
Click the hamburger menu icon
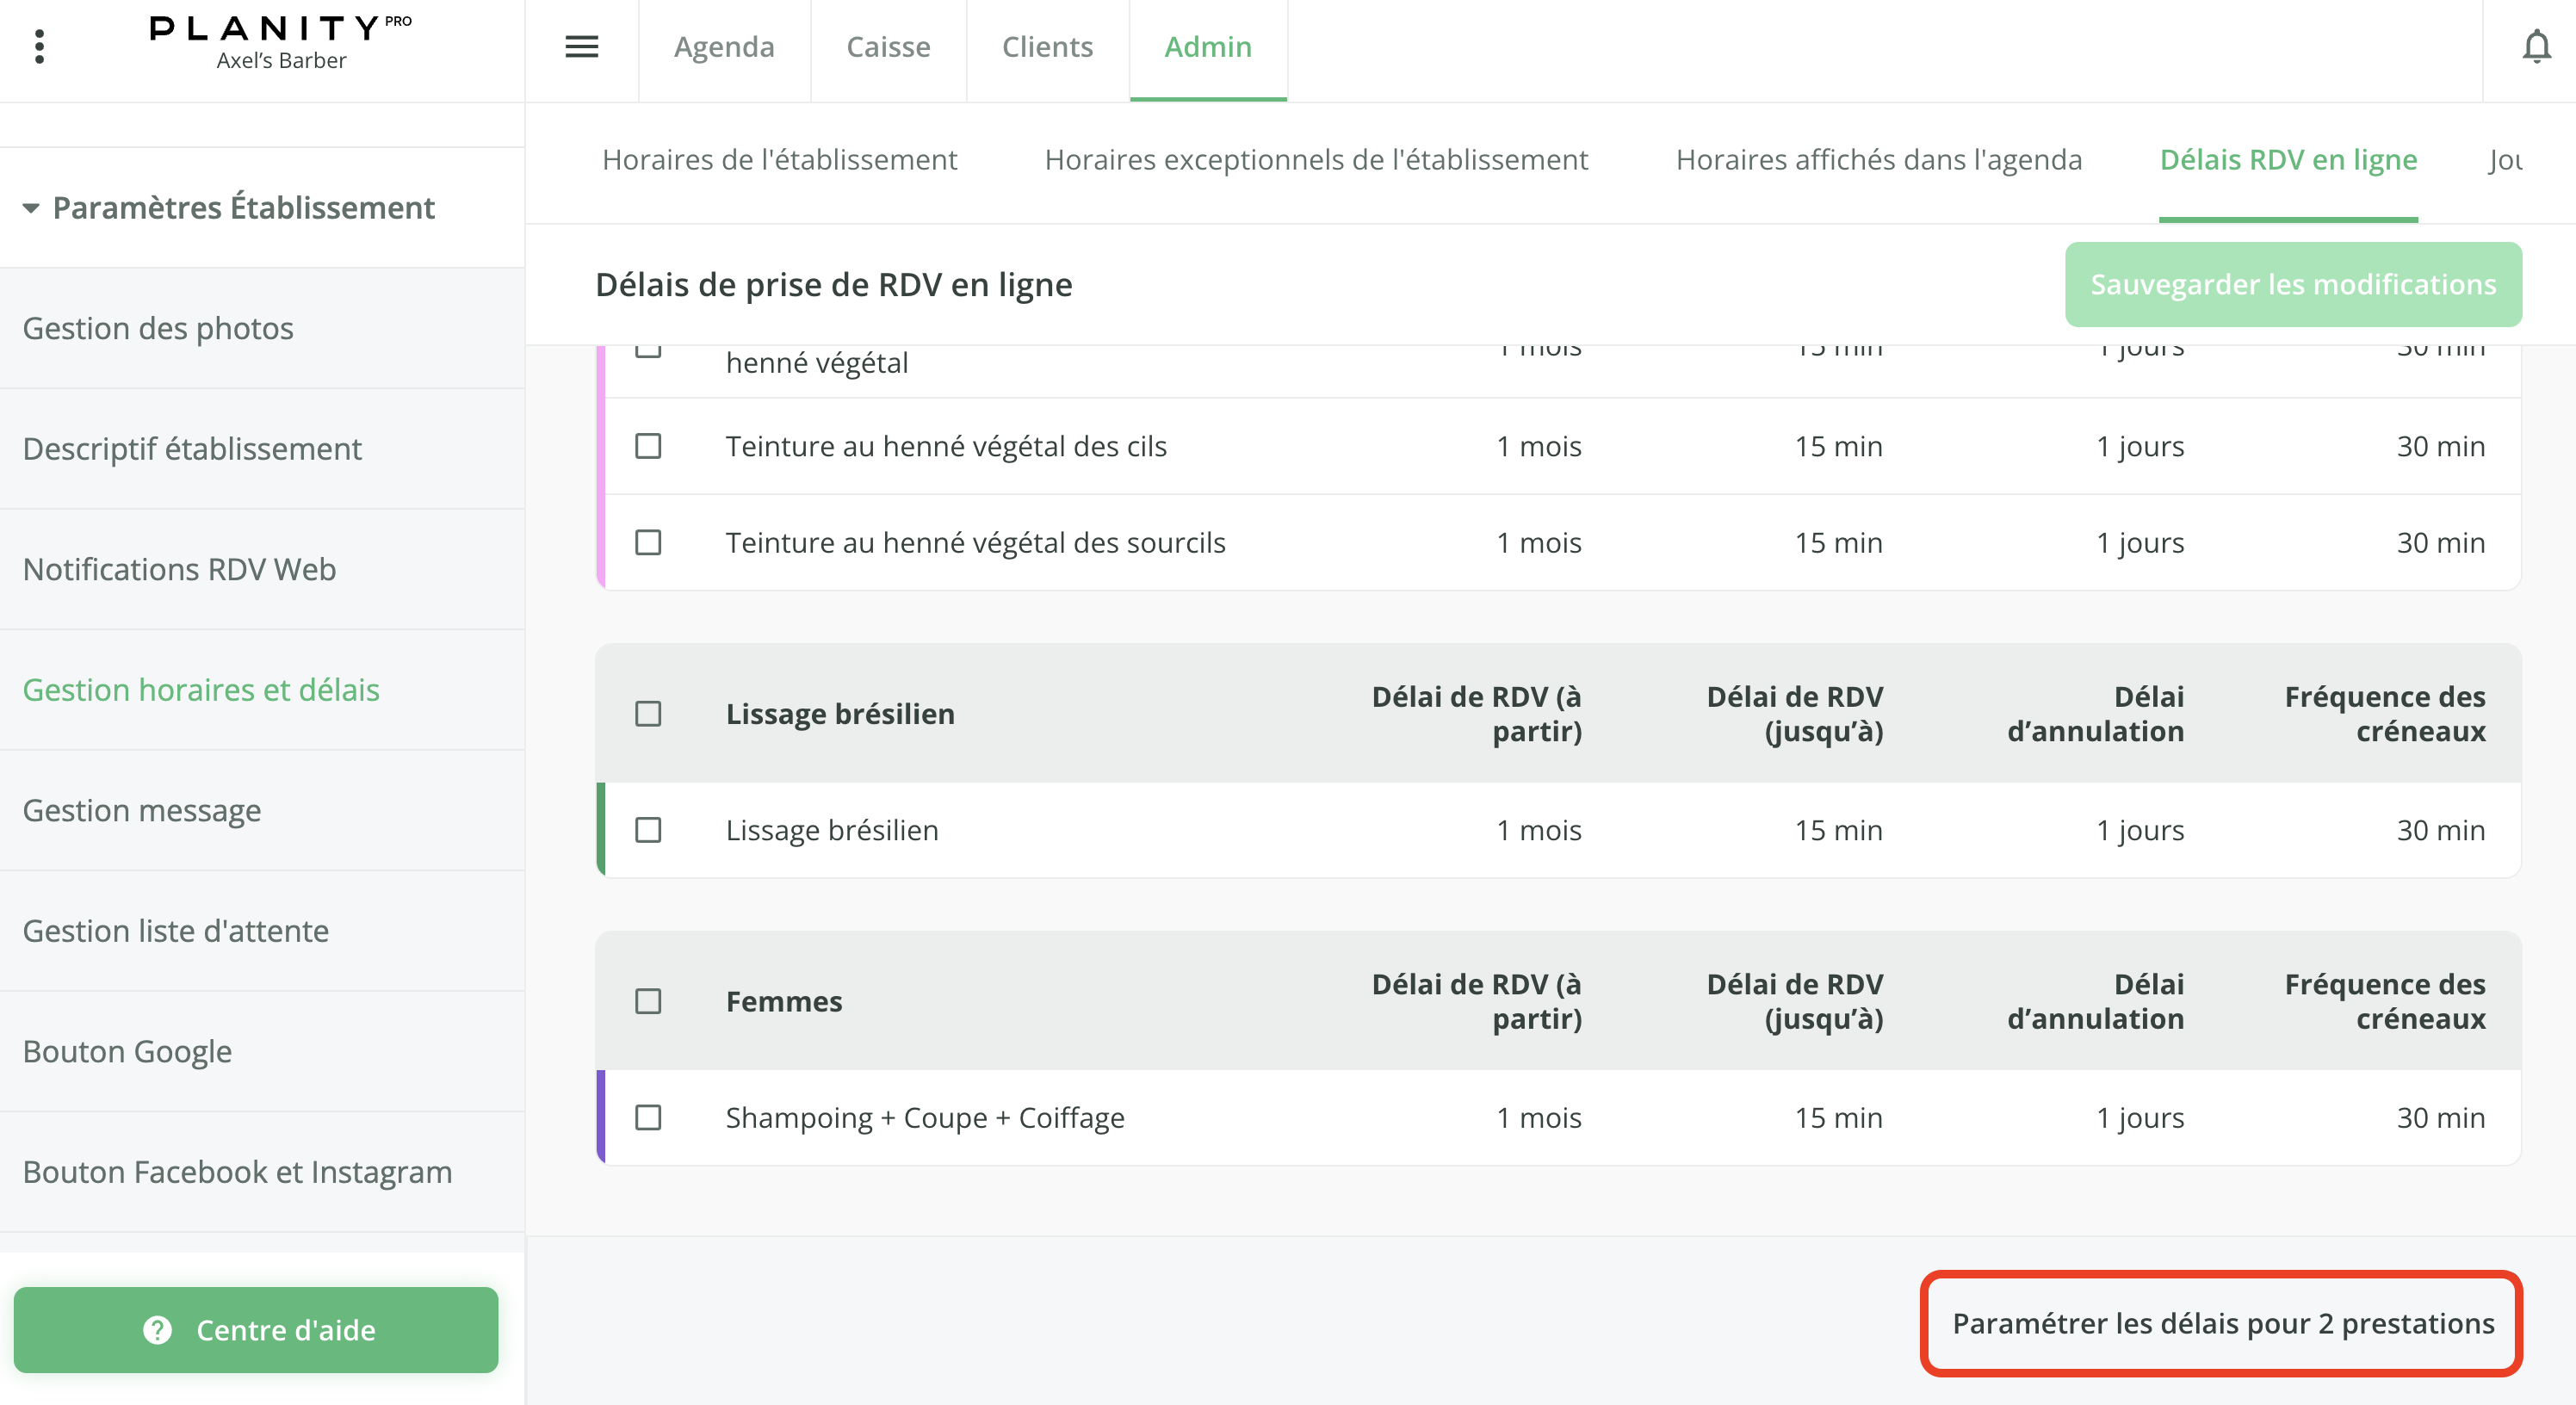click(581, 47)
